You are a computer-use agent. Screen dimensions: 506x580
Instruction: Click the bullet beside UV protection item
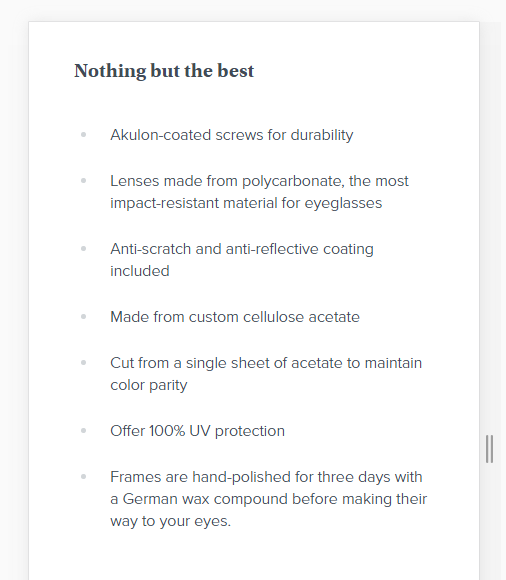[x=84, y=431]
